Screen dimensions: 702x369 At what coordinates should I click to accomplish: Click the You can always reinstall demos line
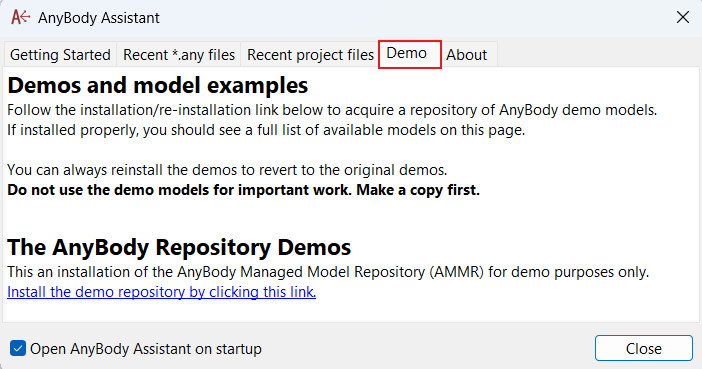[227, 170]
